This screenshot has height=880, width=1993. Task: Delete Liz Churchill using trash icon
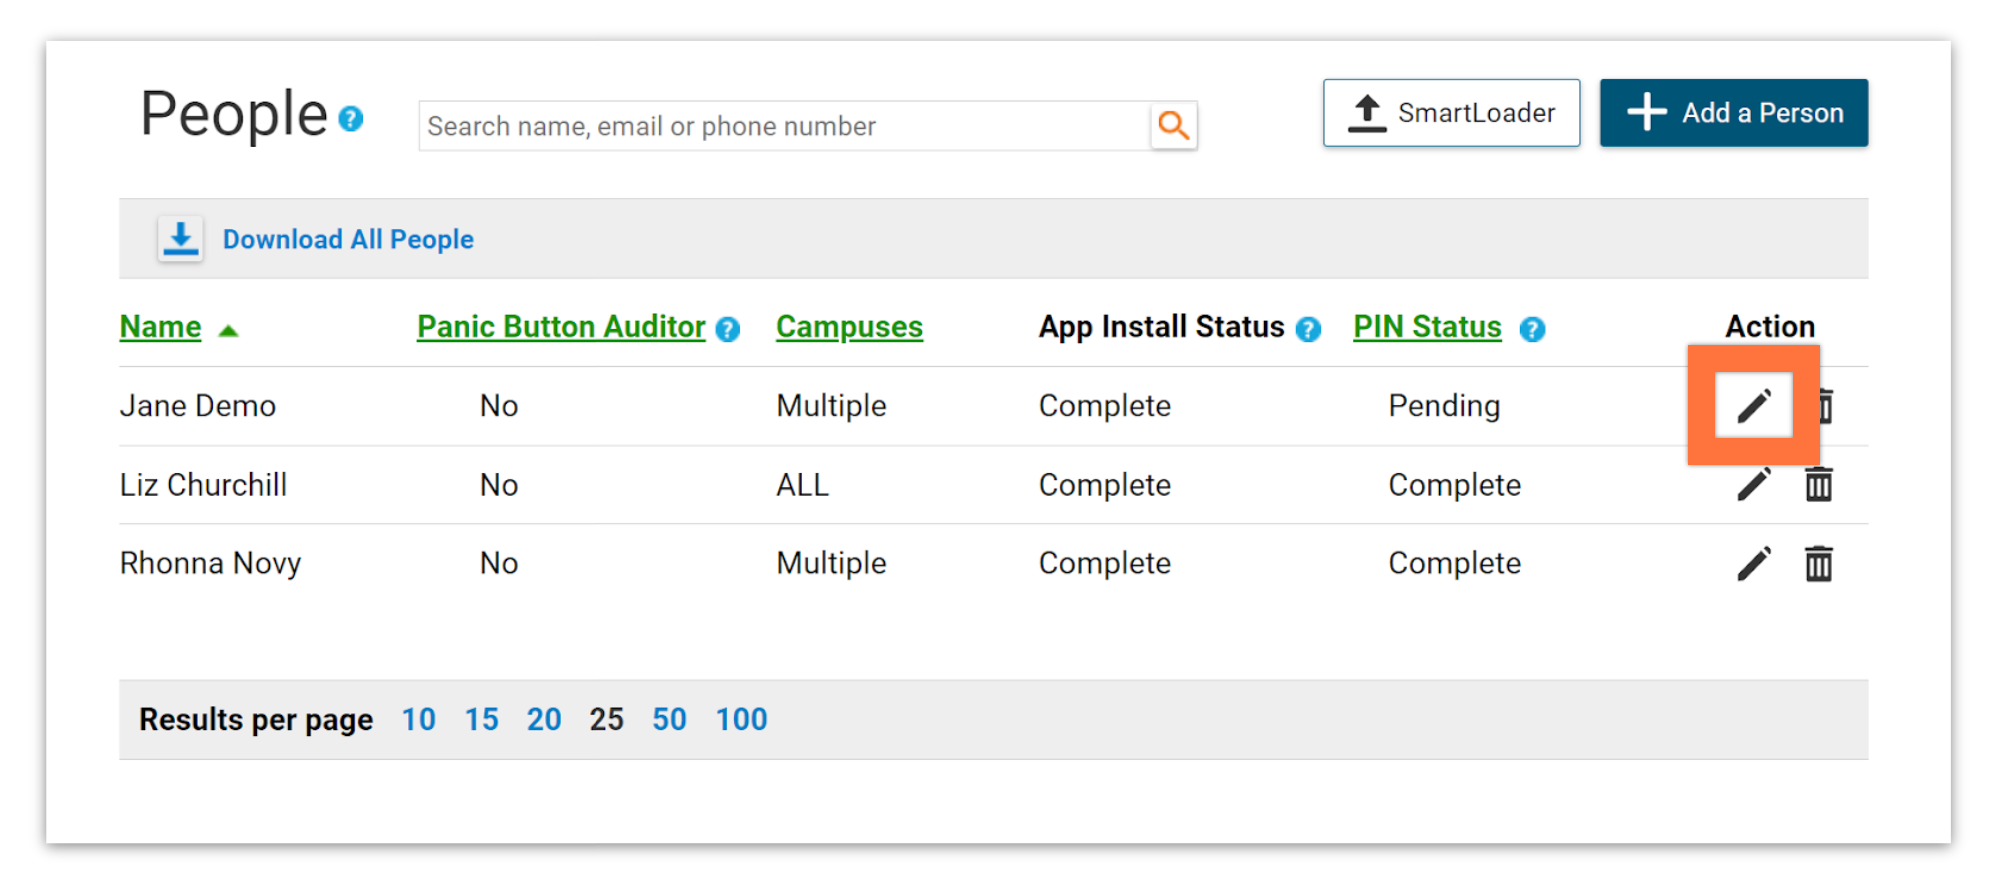(x=1818, y=484)
